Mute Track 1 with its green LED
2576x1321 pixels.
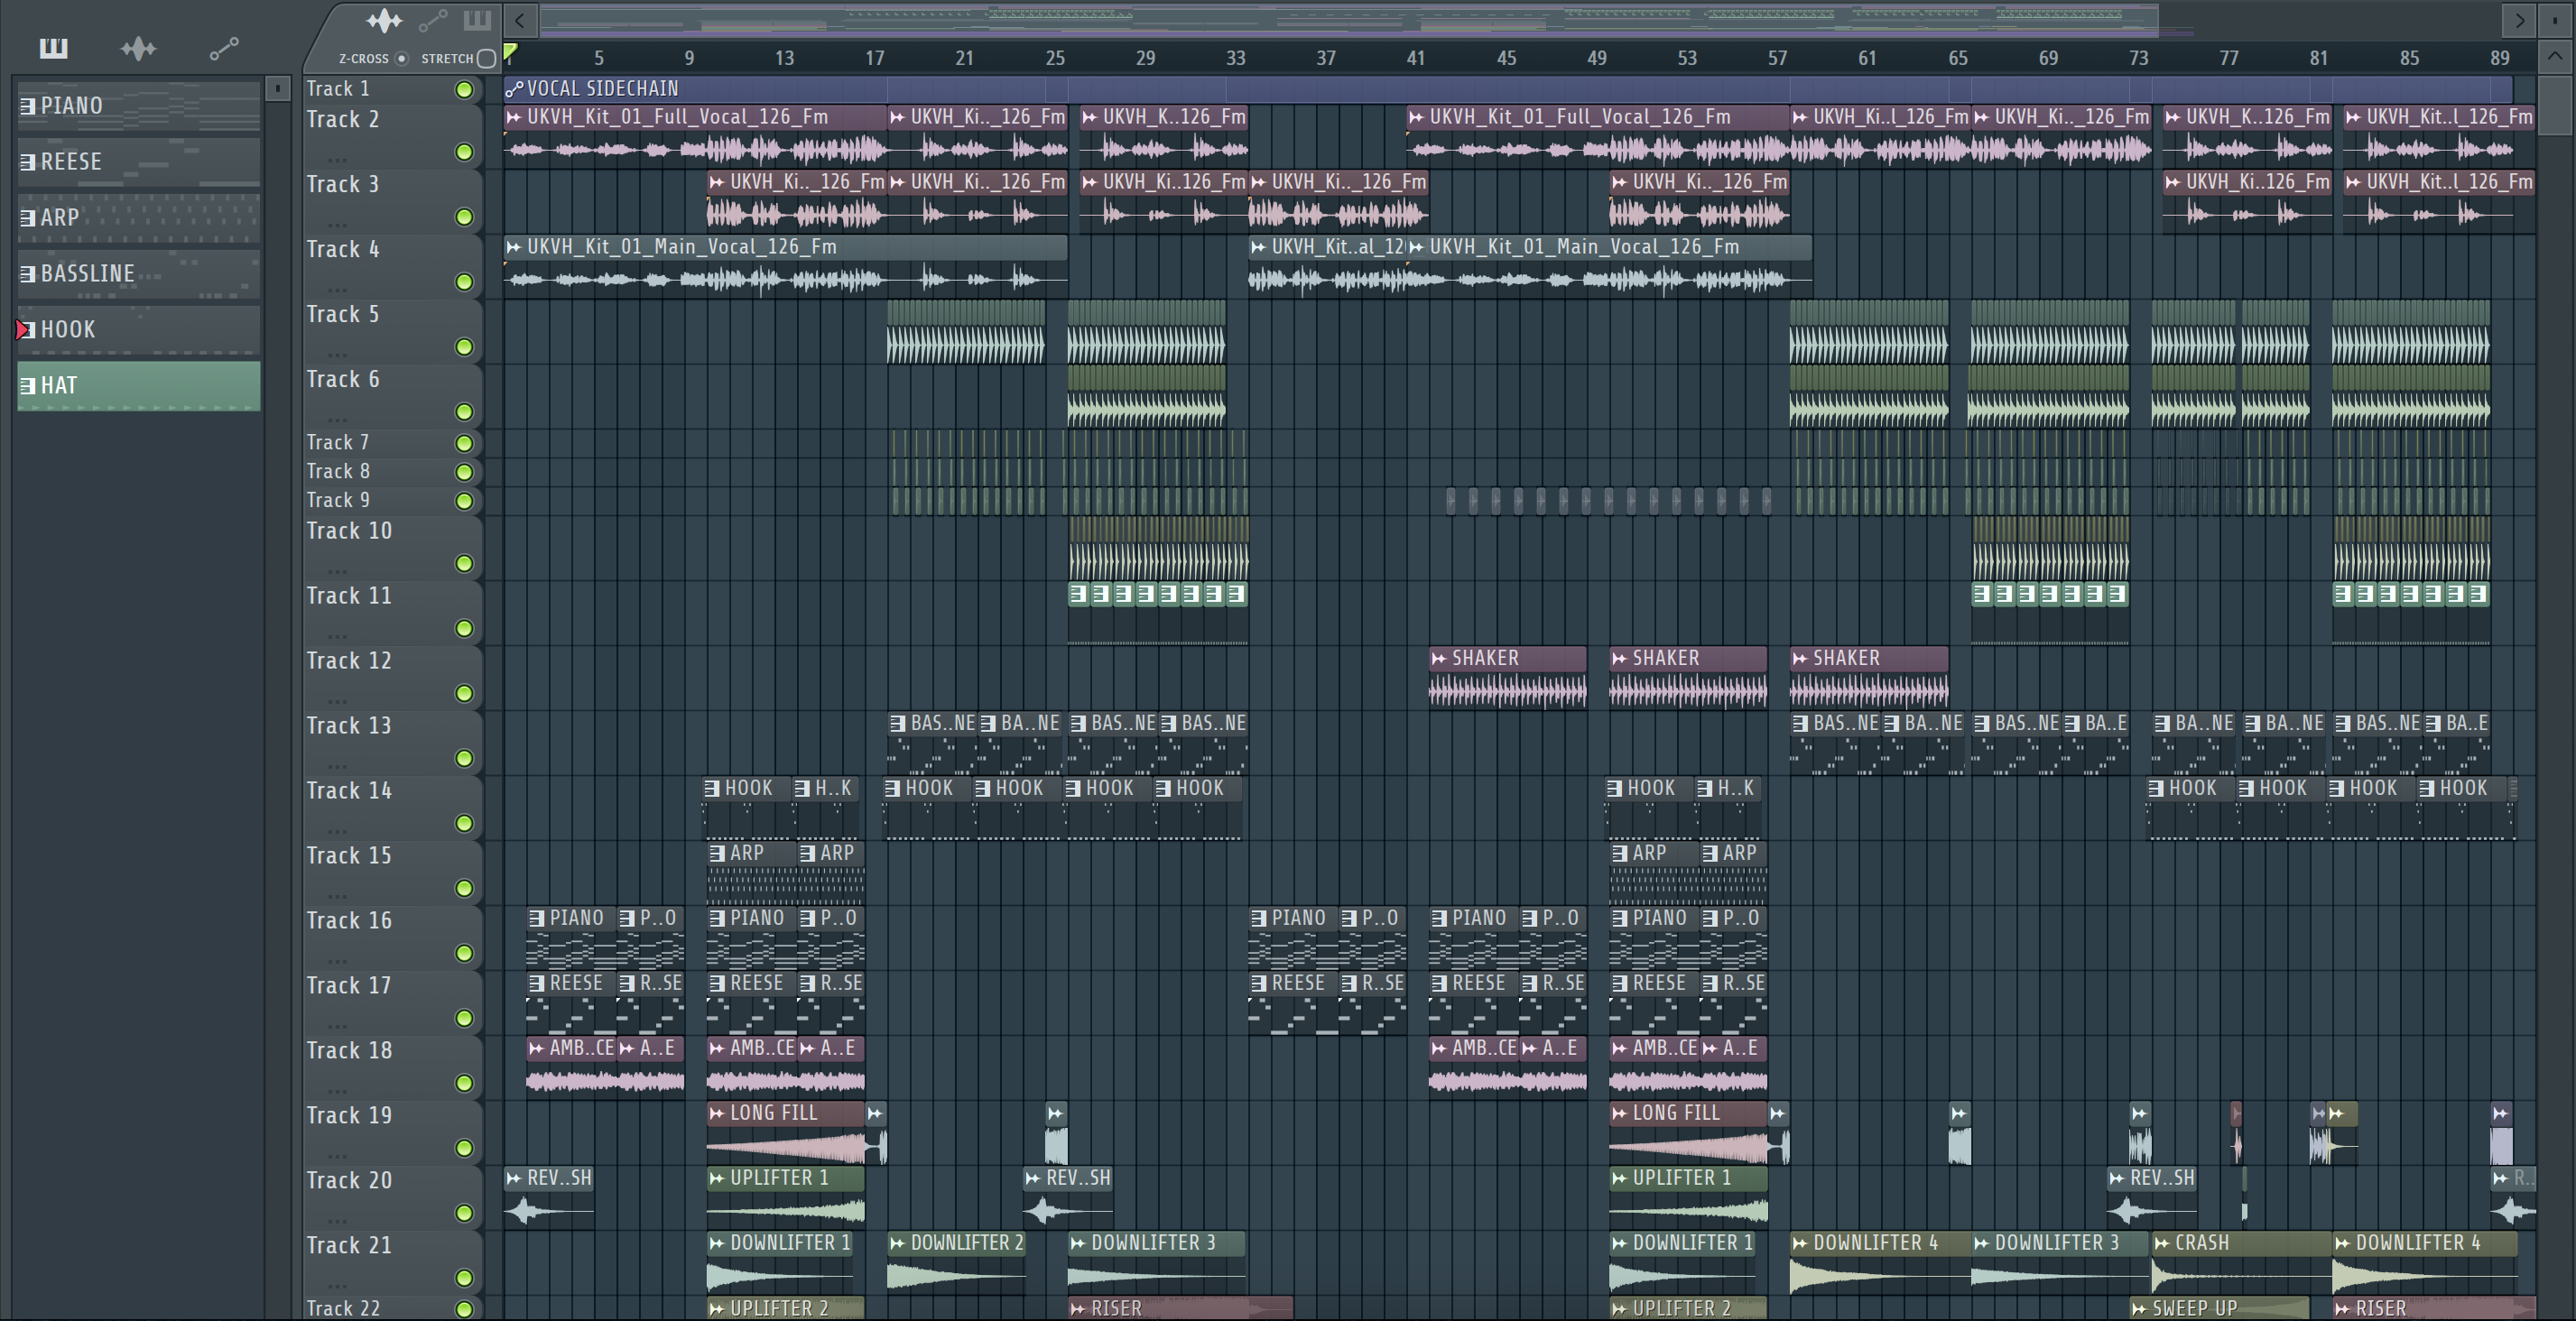[464, 90]
